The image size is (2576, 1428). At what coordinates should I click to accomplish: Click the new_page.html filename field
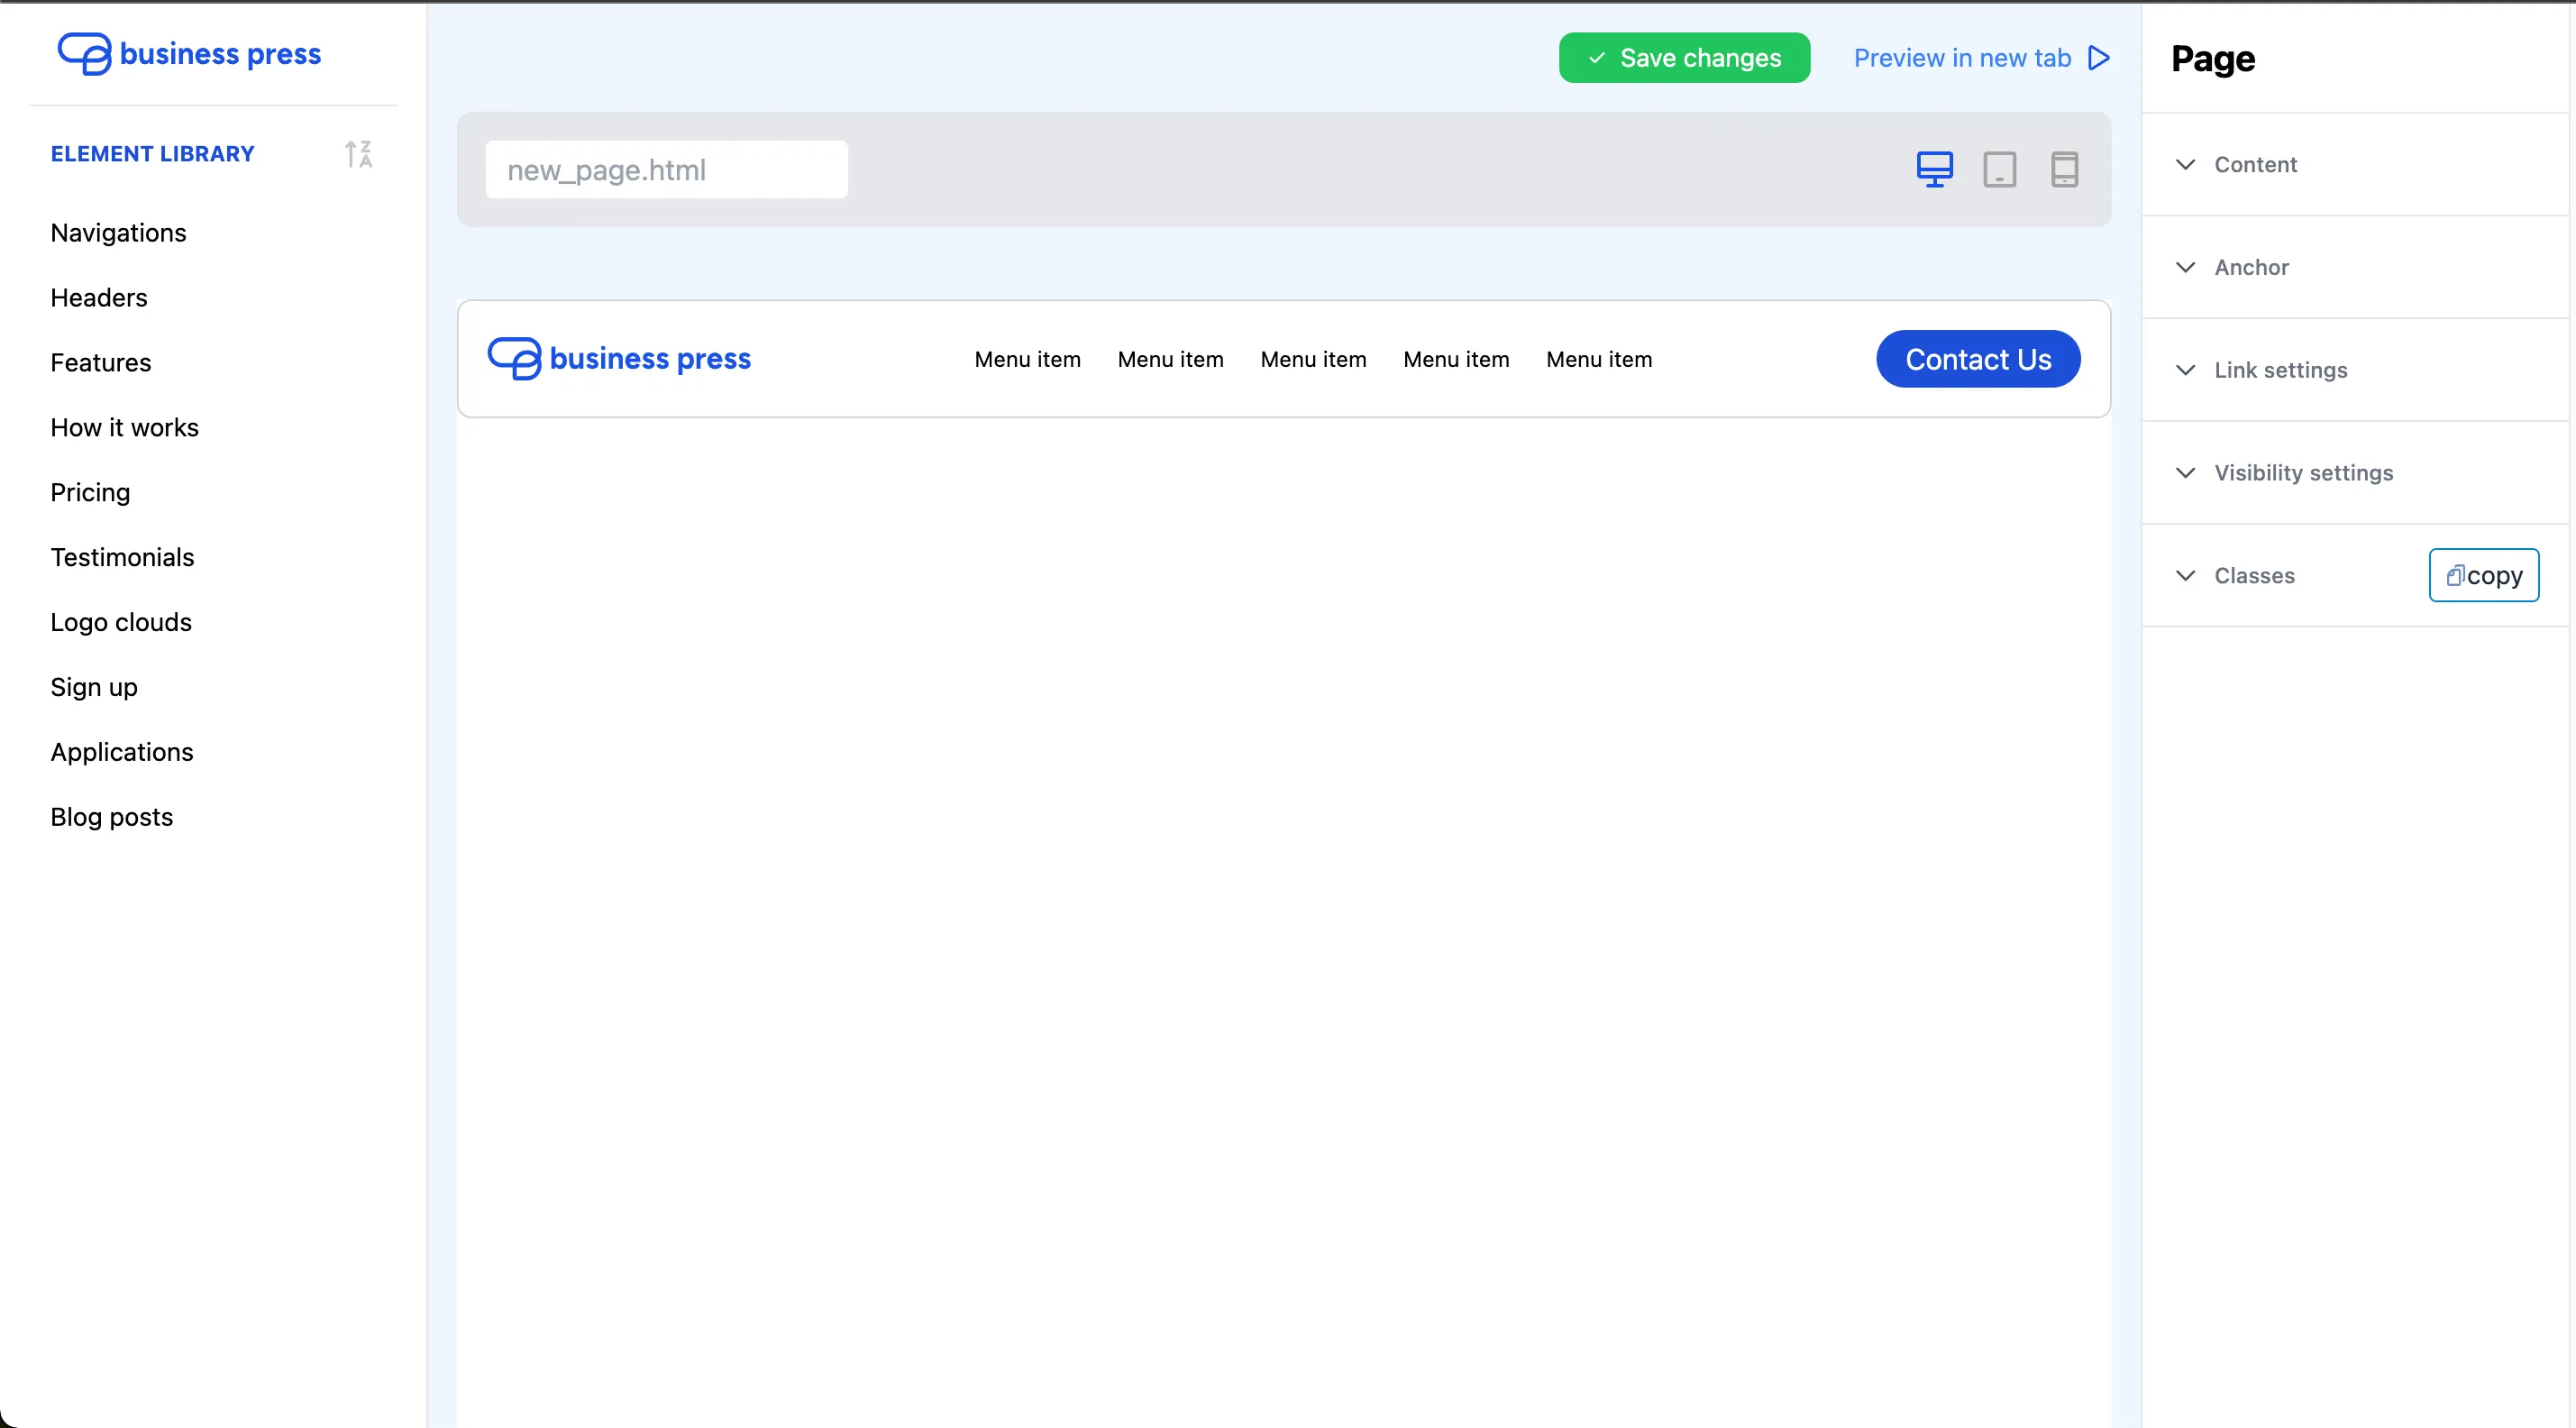point(666,170)
